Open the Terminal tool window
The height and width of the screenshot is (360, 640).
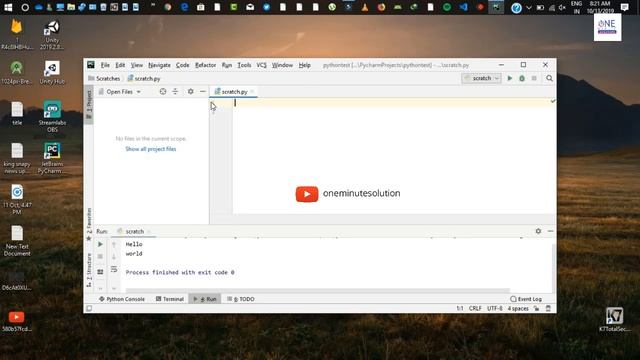coord(170,299)
